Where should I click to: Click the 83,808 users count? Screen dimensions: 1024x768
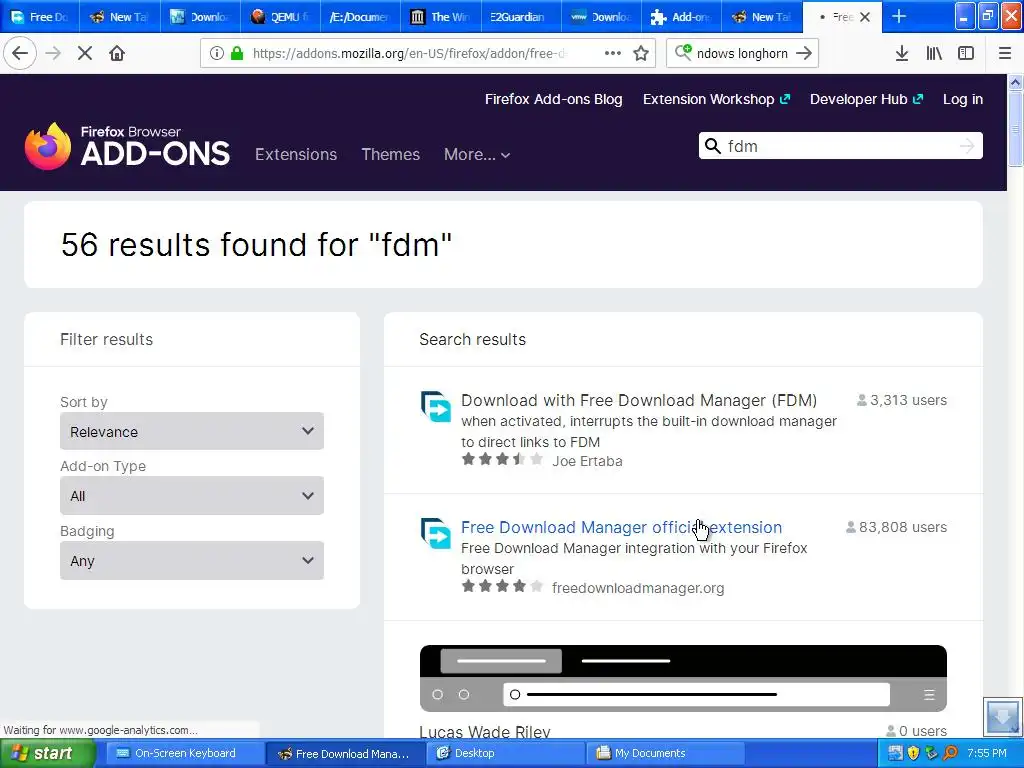tap(896, 527)
